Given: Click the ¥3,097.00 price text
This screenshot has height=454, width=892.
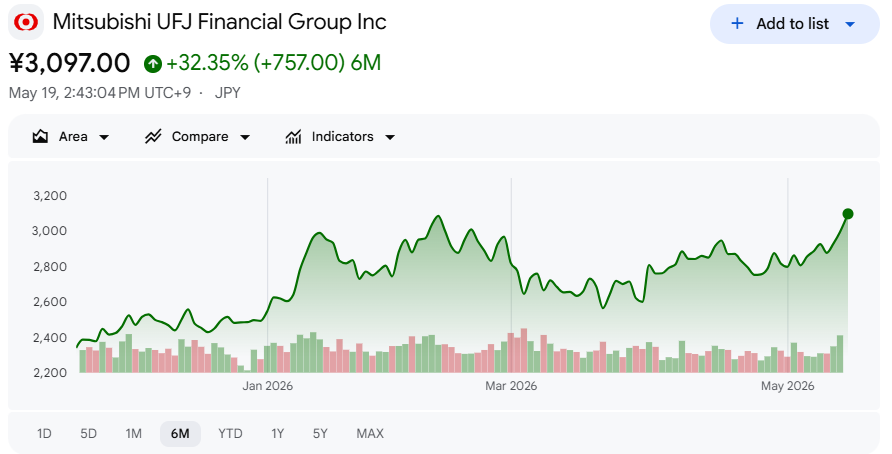Looking at the screenshot, I should coord(69,63).
